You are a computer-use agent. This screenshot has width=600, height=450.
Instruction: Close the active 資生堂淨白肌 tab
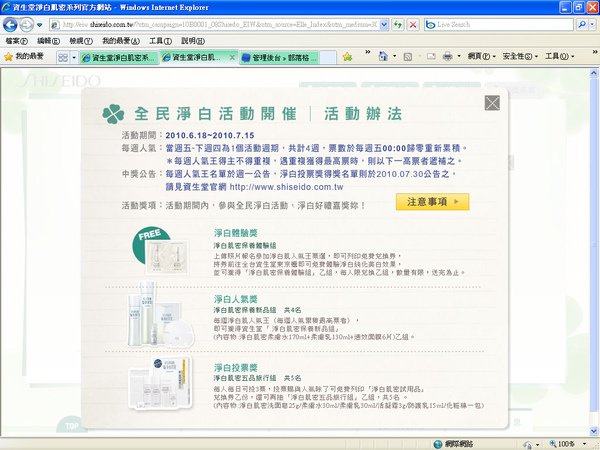232,57
